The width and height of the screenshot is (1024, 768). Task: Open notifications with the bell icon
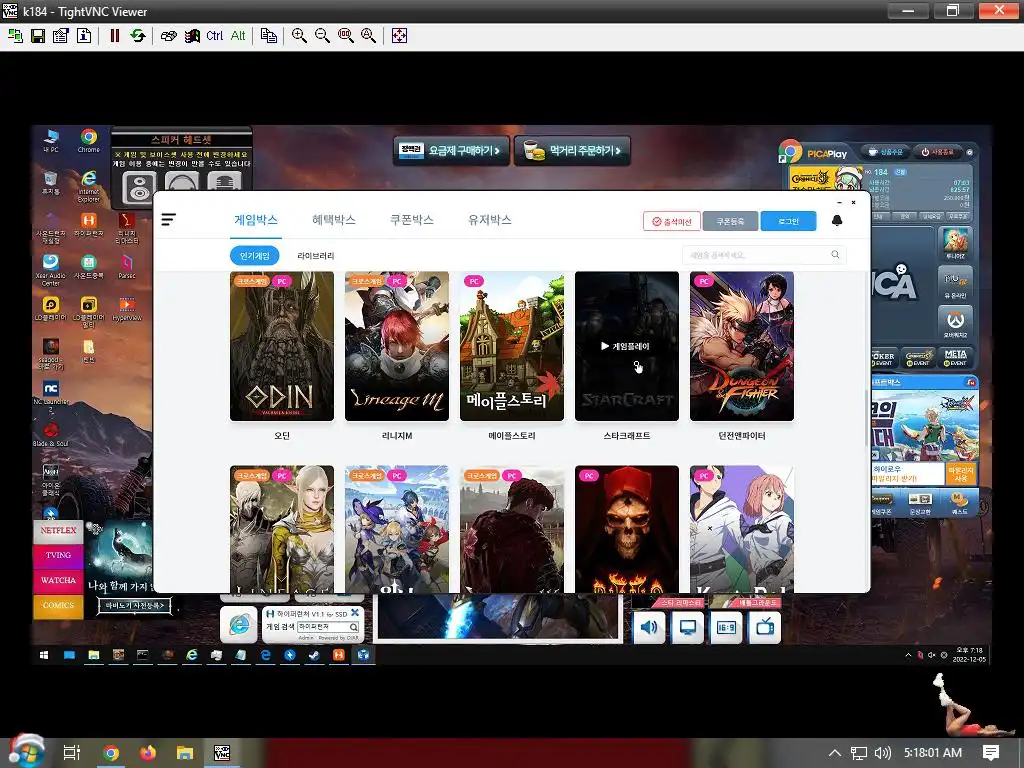837,221
